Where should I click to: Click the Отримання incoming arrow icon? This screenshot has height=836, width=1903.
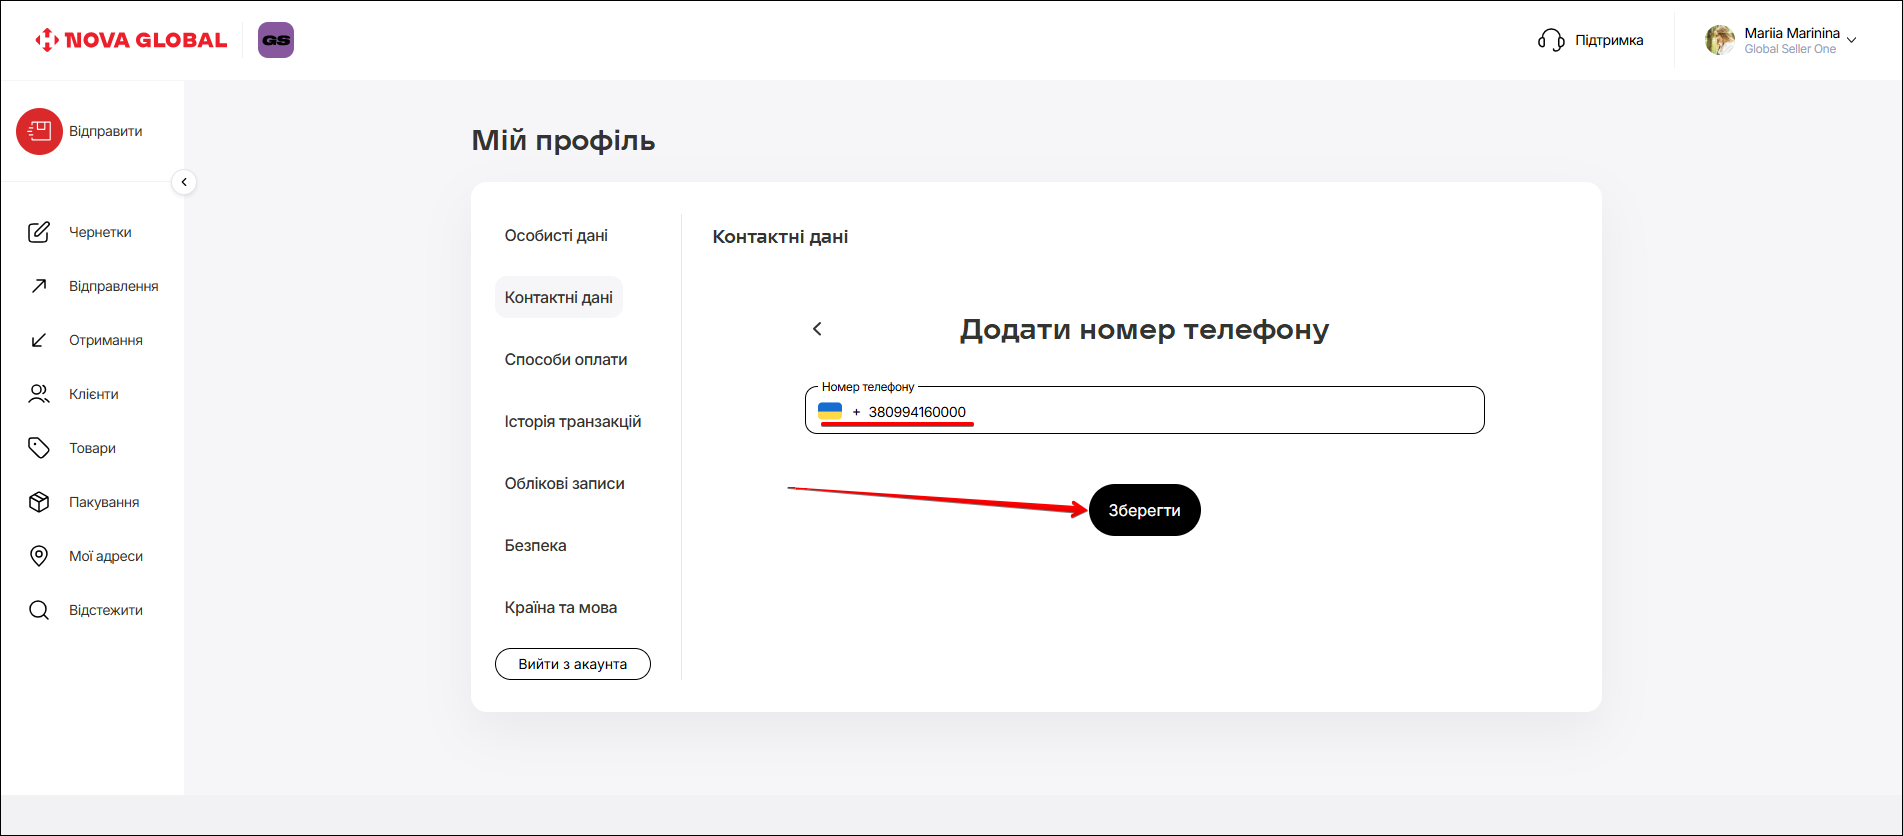click(39, 340)
